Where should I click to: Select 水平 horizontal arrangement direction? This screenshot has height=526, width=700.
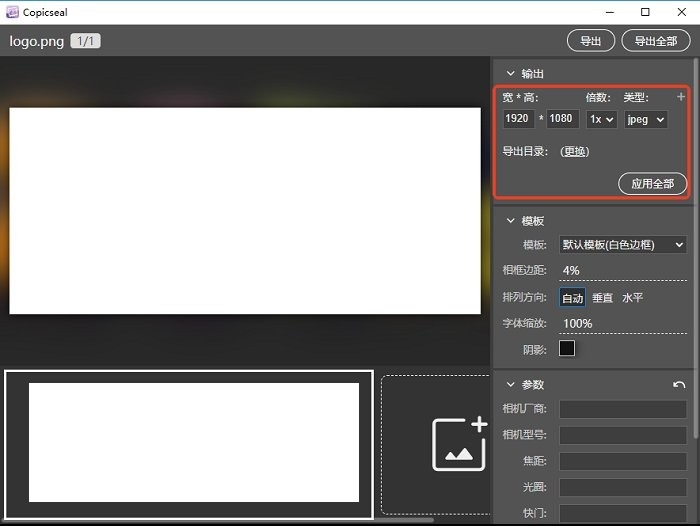(x=632, y=298)
